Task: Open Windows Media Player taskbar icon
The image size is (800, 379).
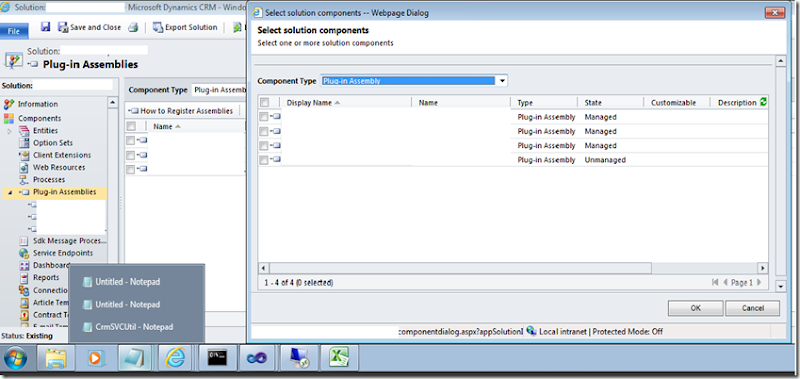Action: pos(94,358)
